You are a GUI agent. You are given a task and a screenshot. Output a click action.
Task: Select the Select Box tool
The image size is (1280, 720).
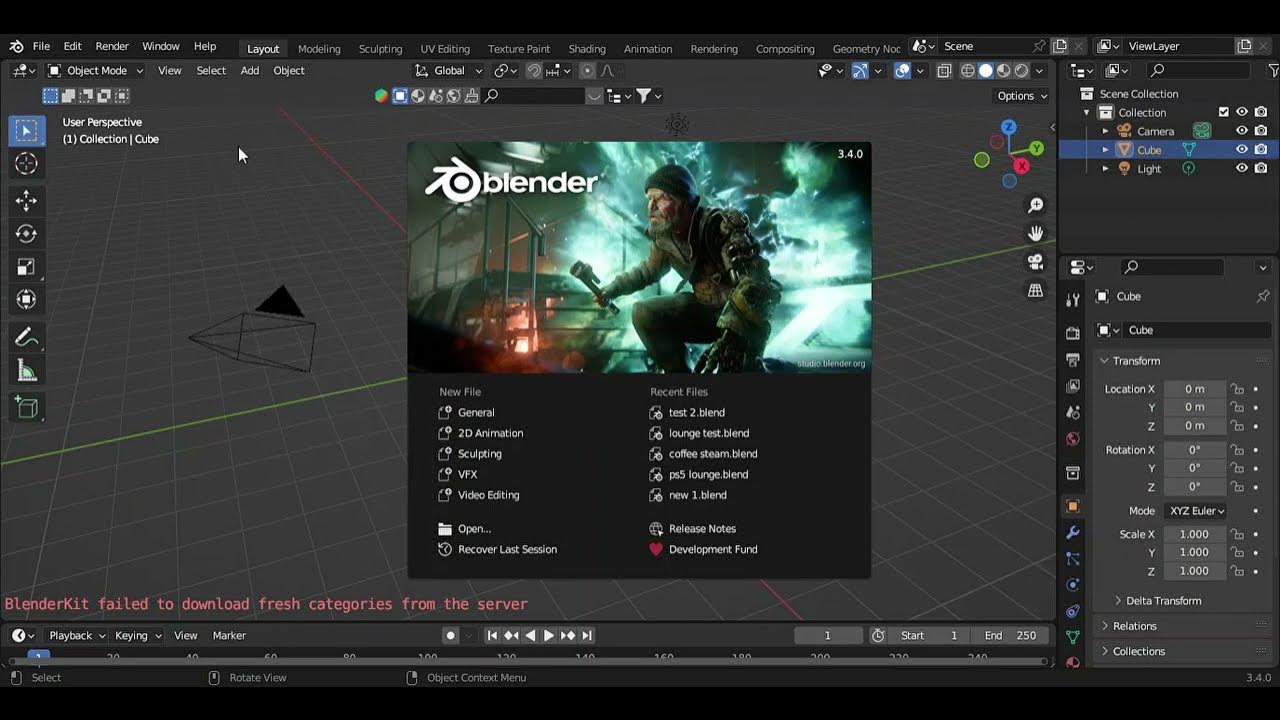click(27, 130)
